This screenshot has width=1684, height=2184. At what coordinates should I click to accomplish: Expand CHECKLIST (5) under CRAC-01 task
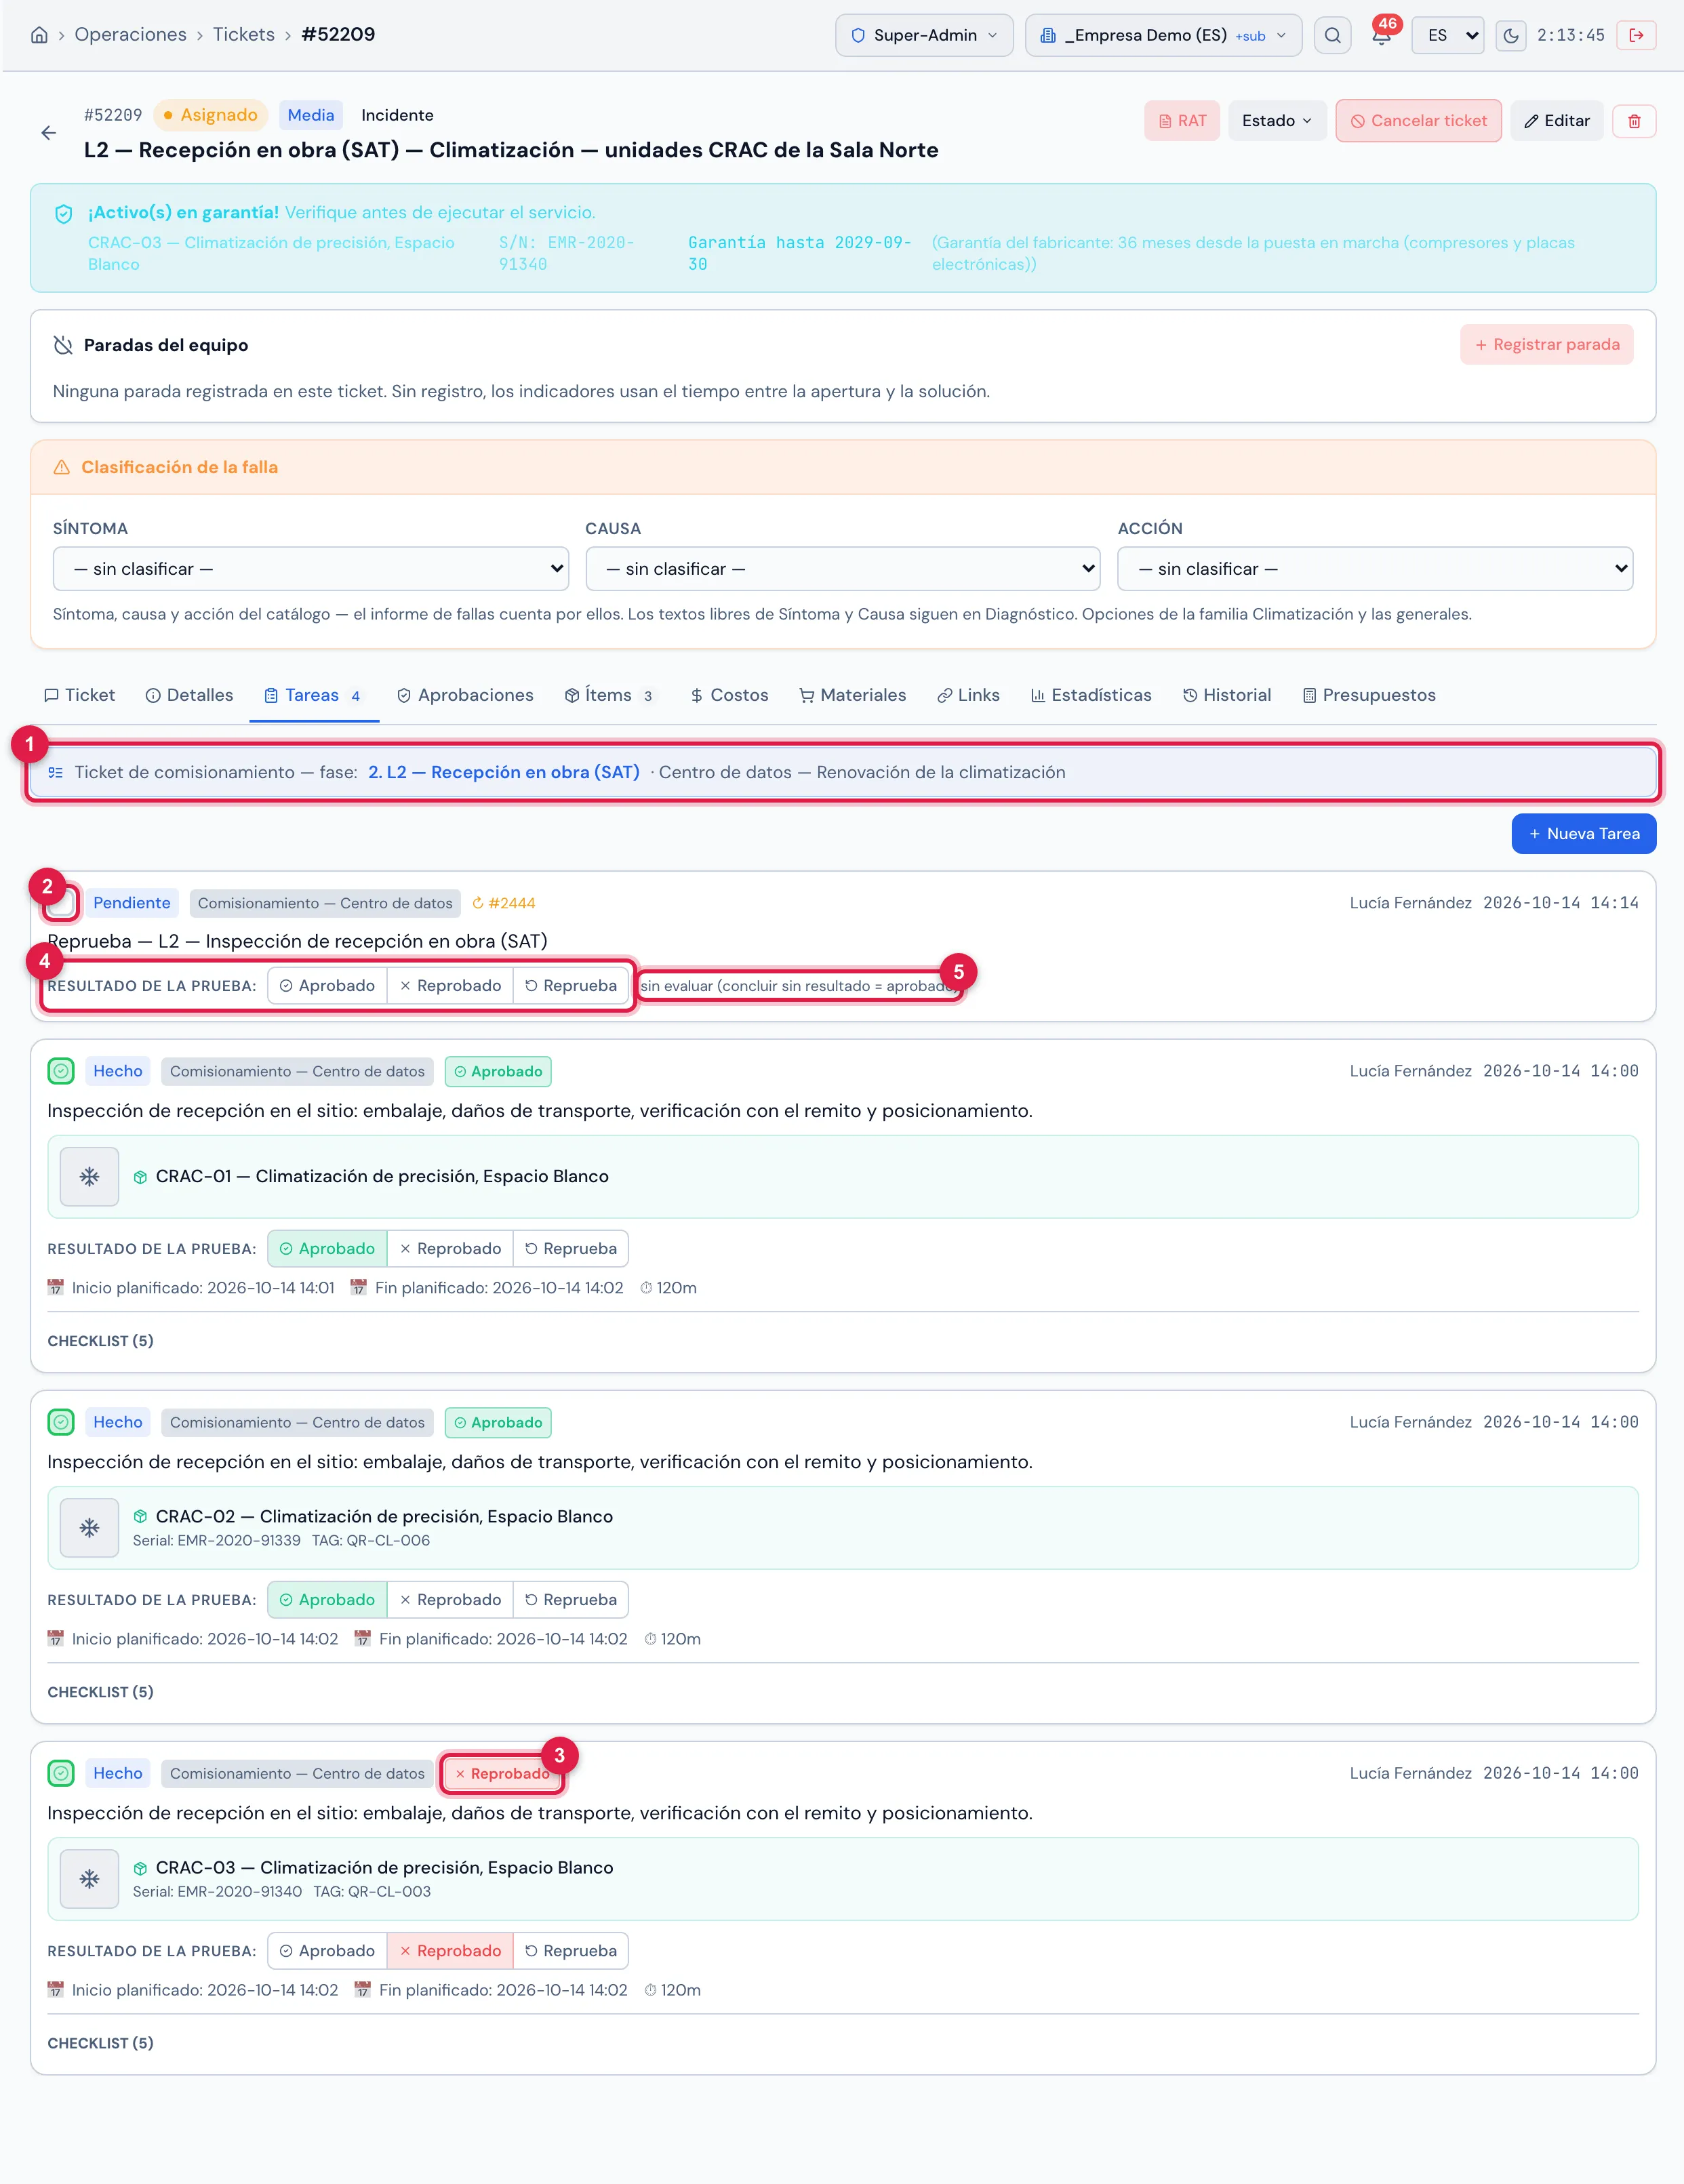pos(100,1341)
